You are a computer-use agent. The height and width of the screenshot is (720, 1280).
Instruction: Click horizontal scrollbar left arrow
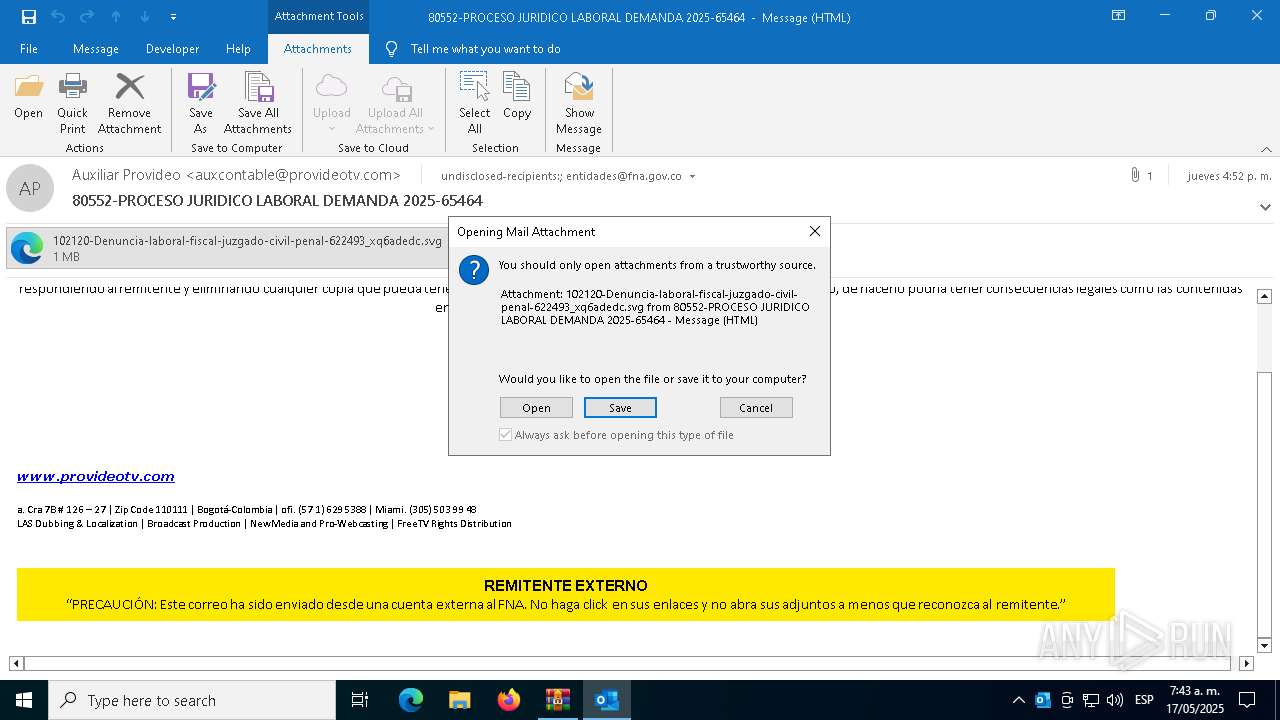click(x=16, y=663)
